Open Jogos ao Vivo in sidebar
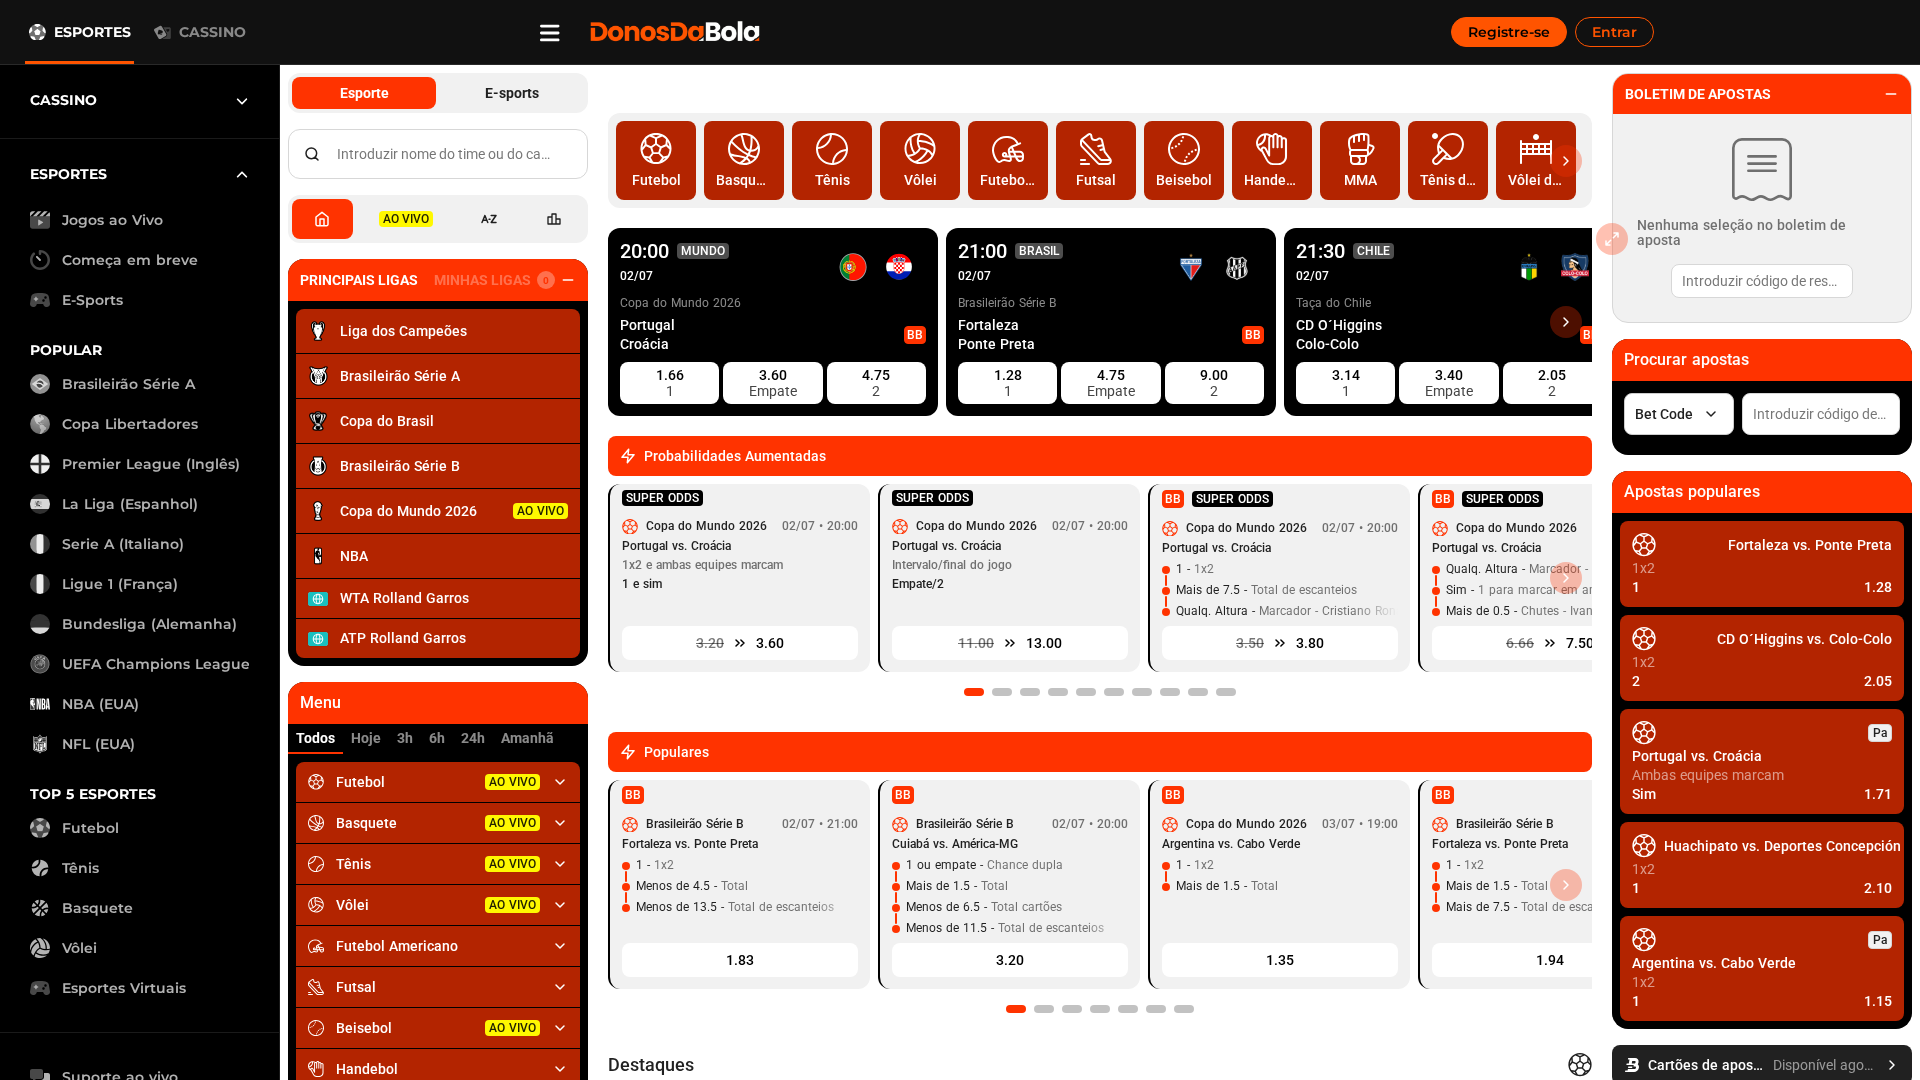The height and width of the screenshot is (1080, 1920). tap(112, 220)
